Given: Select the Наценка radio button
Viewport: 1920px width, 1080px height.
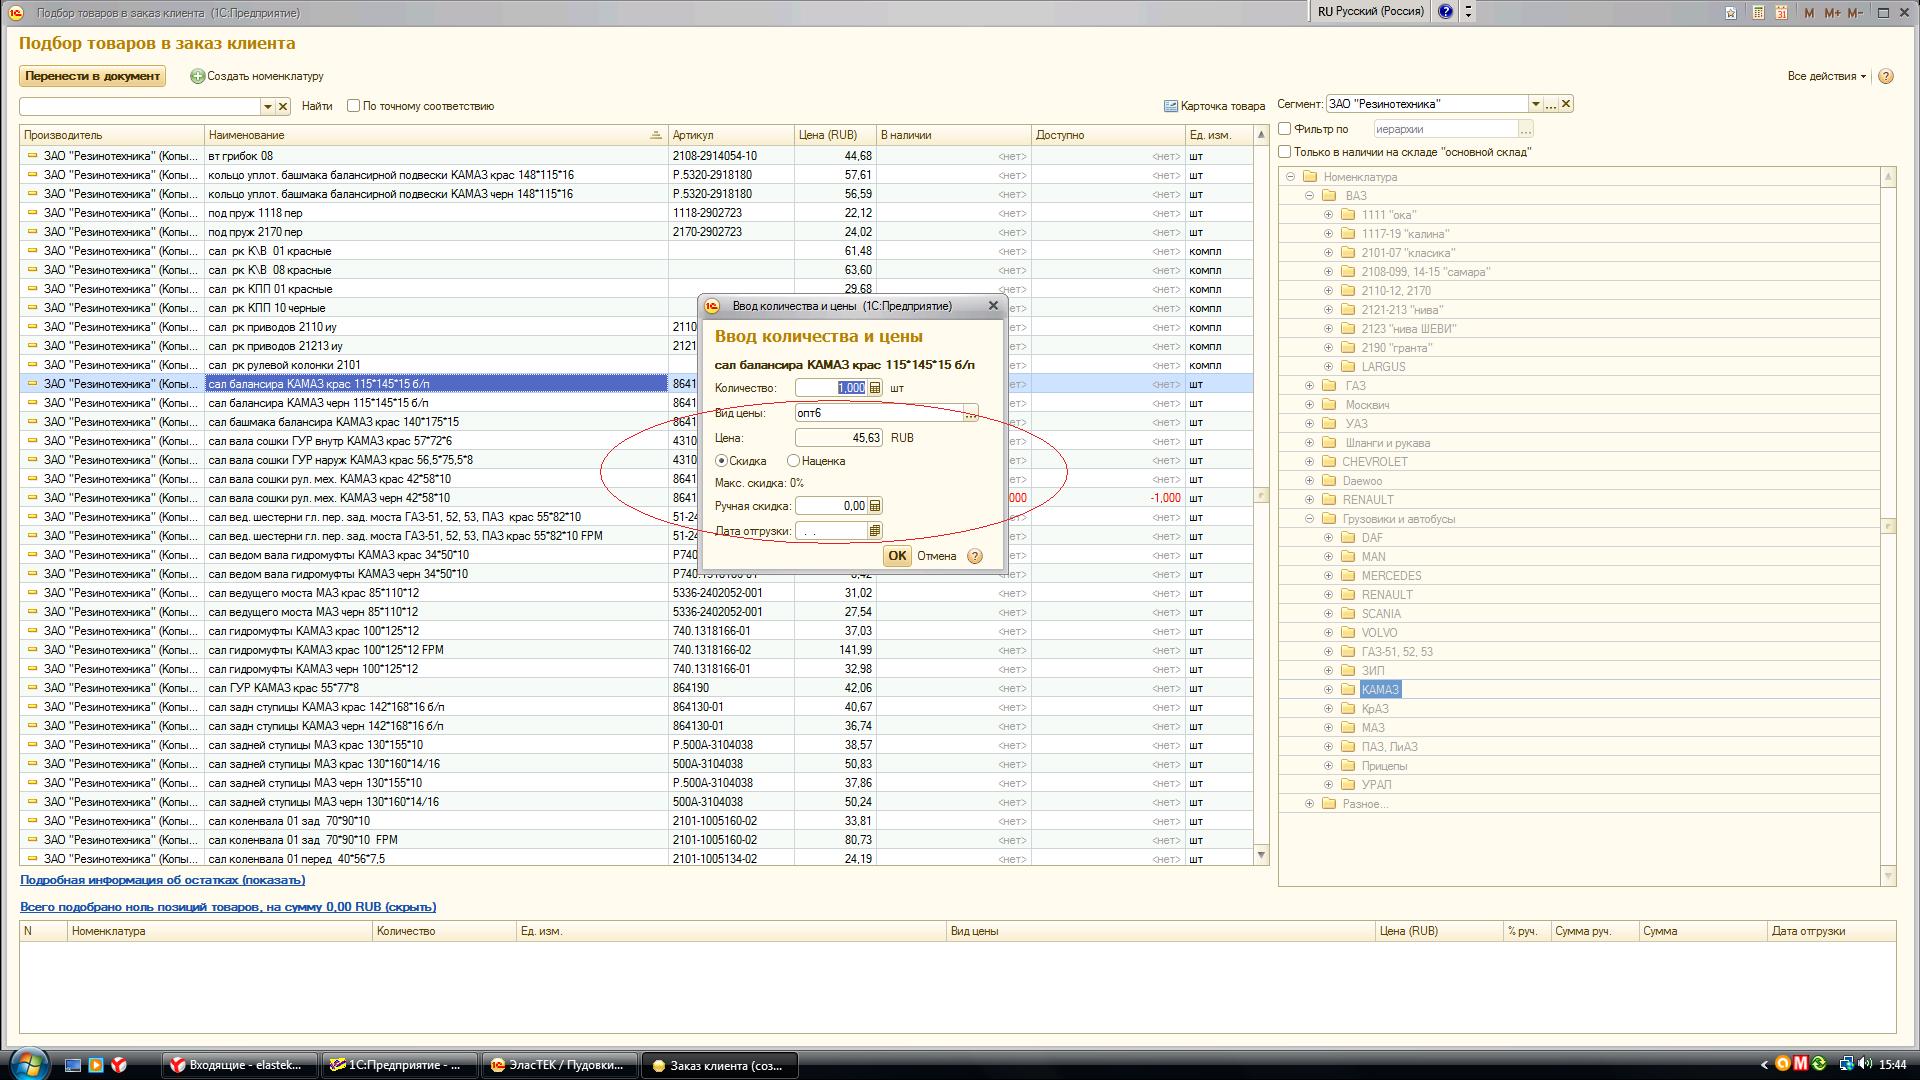Looking at the screenshot, I should tap(794, 461).
